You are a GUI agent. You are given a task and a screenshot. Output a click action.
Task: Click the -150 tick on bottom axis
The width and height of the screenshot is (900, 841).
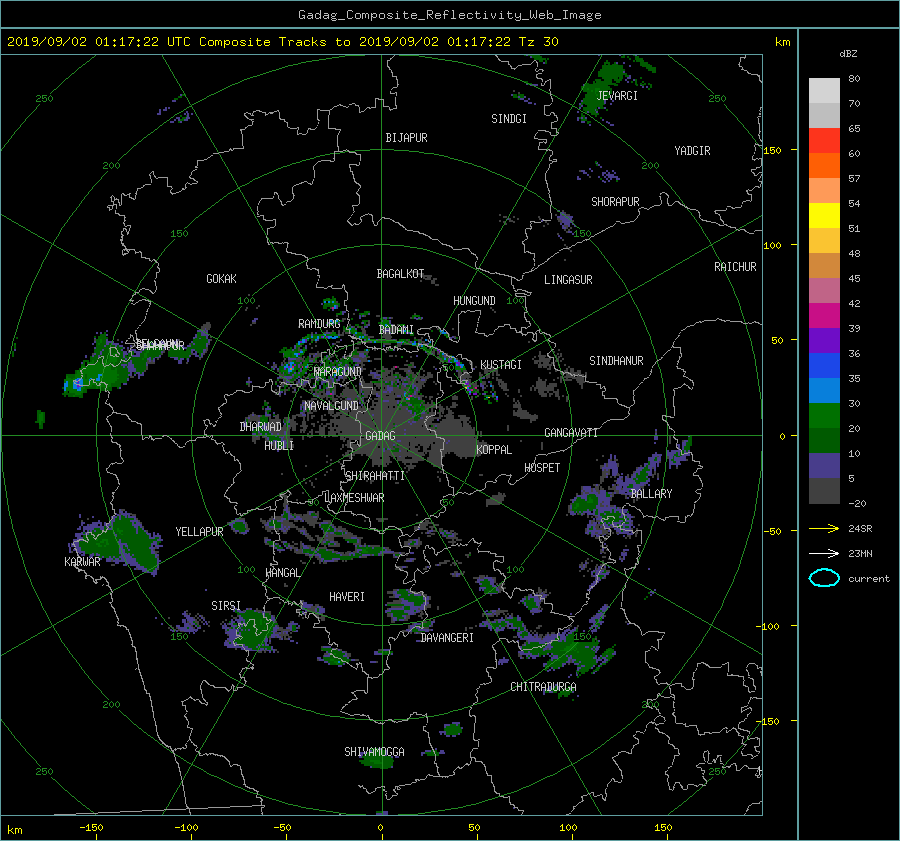pyautogui.click(x=91, y=827)
